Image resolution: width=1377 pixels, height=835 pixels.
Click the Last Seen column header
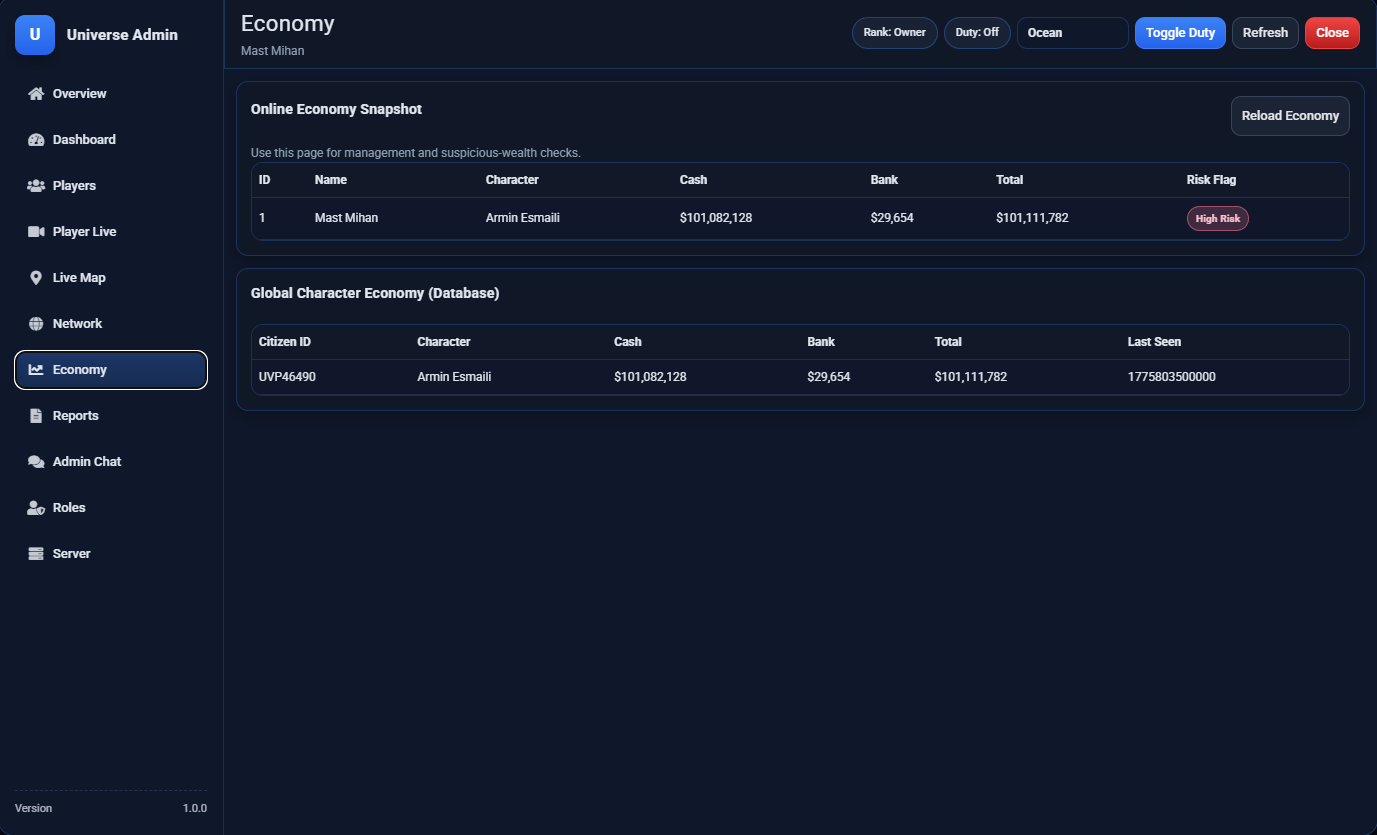[x=1154, y=342]
